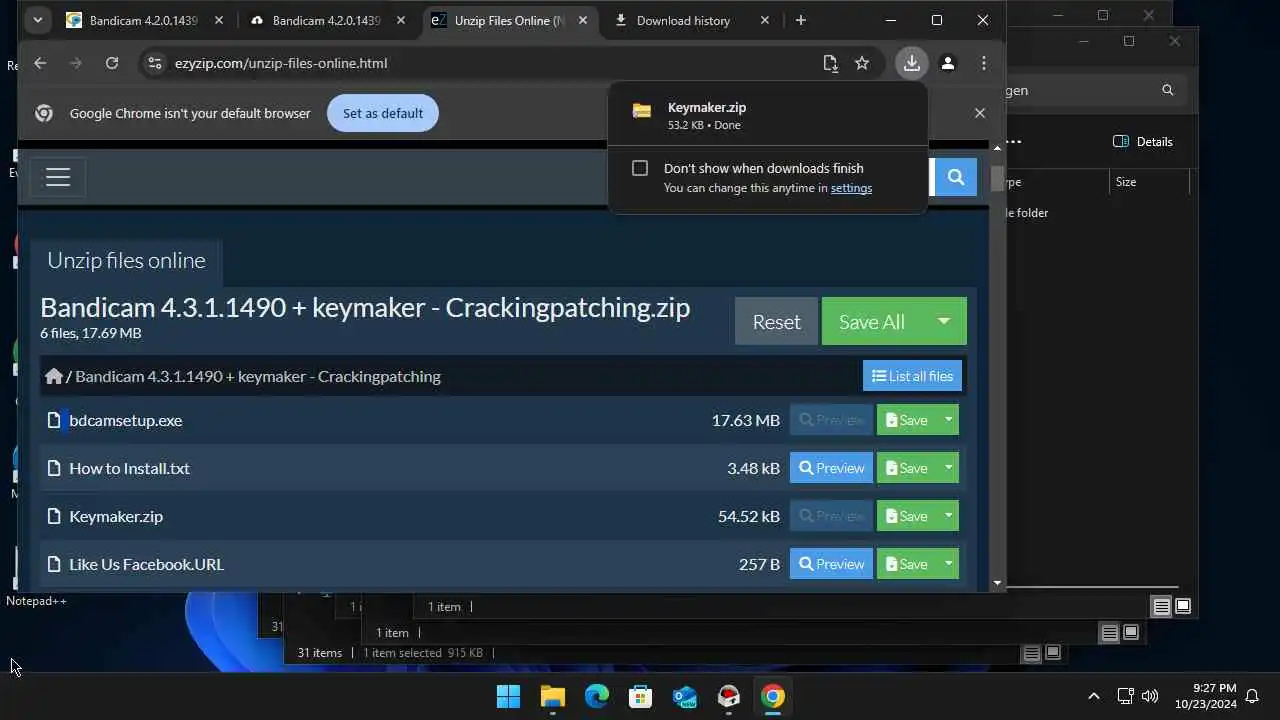Viewport: 1280px width, 720px height.
Task: Click the ezyzip blue search button
Action: (x=955, y=177)
